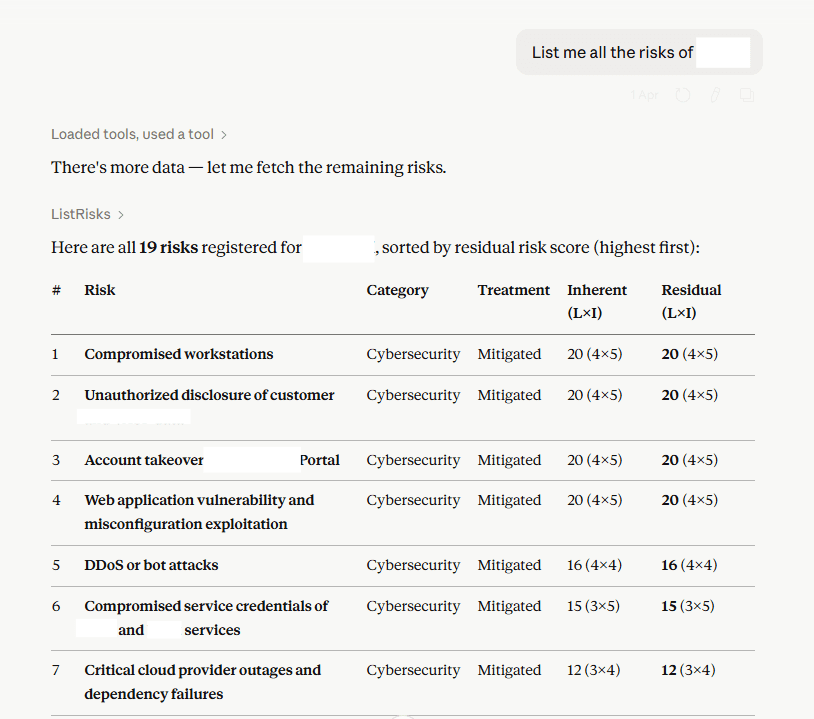
Task: Click the '1 Apr' message timestamp
Action: 644,95
